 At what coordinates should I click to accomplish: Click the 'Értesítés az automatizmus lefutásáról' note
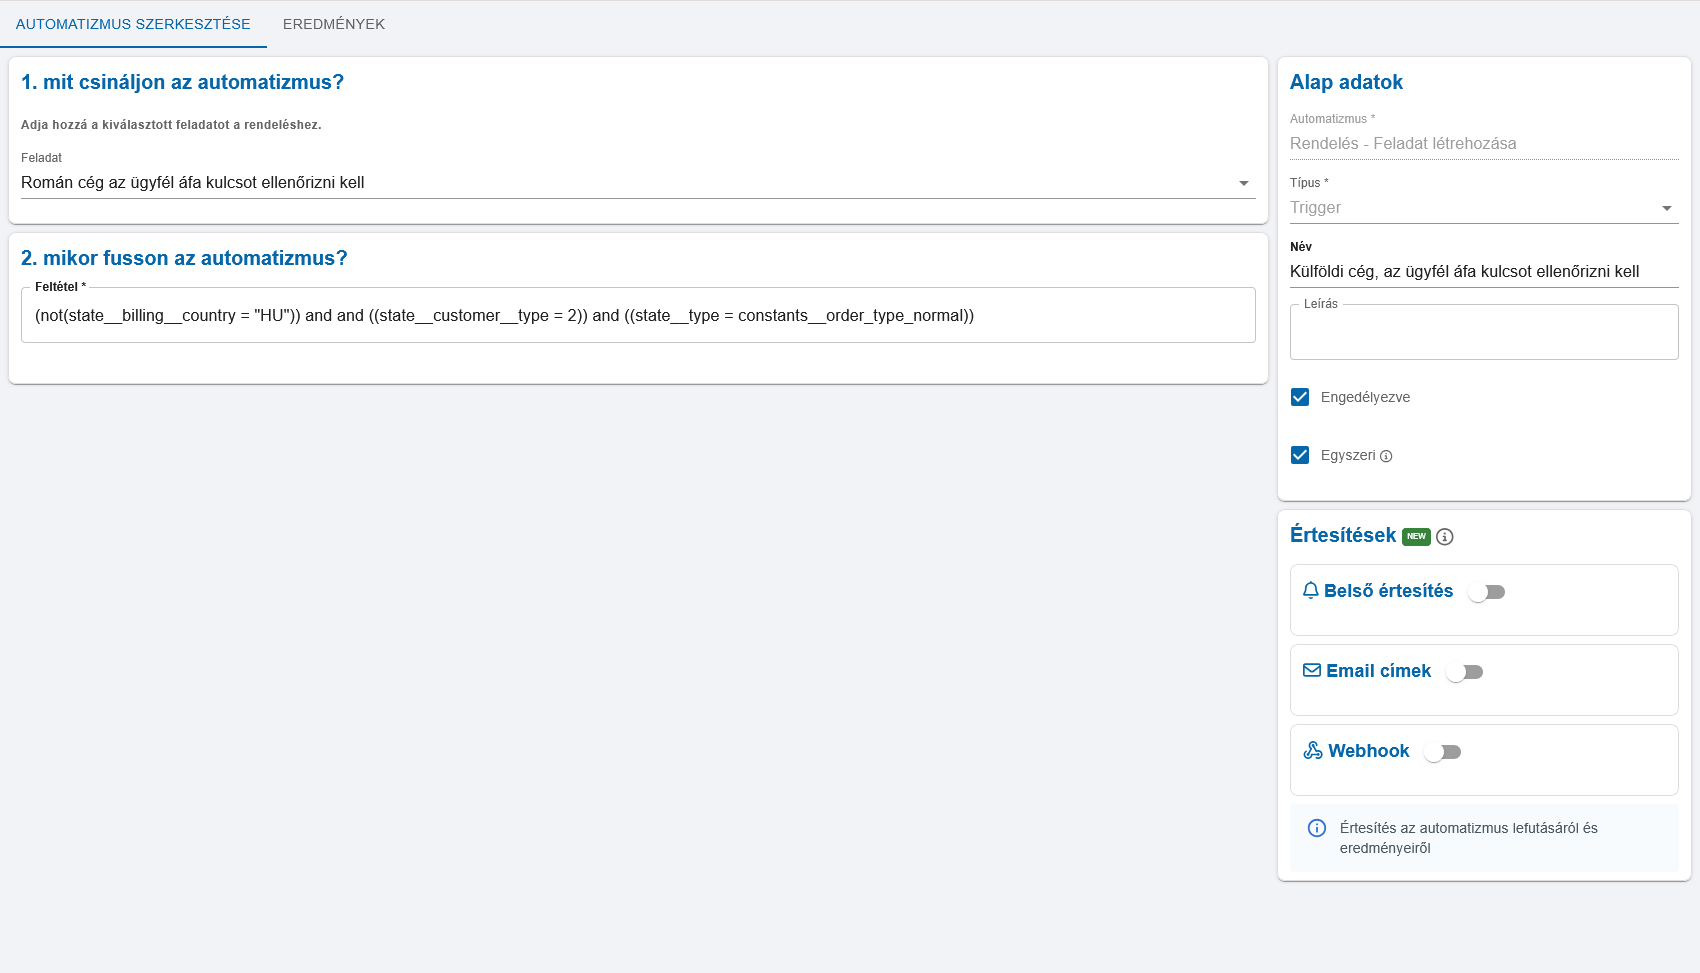point(1468,838)
